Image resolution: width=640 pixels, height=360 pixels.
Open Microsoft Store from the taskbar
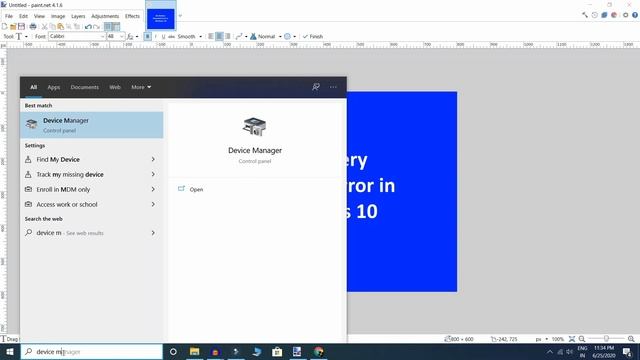pos(277,351)
